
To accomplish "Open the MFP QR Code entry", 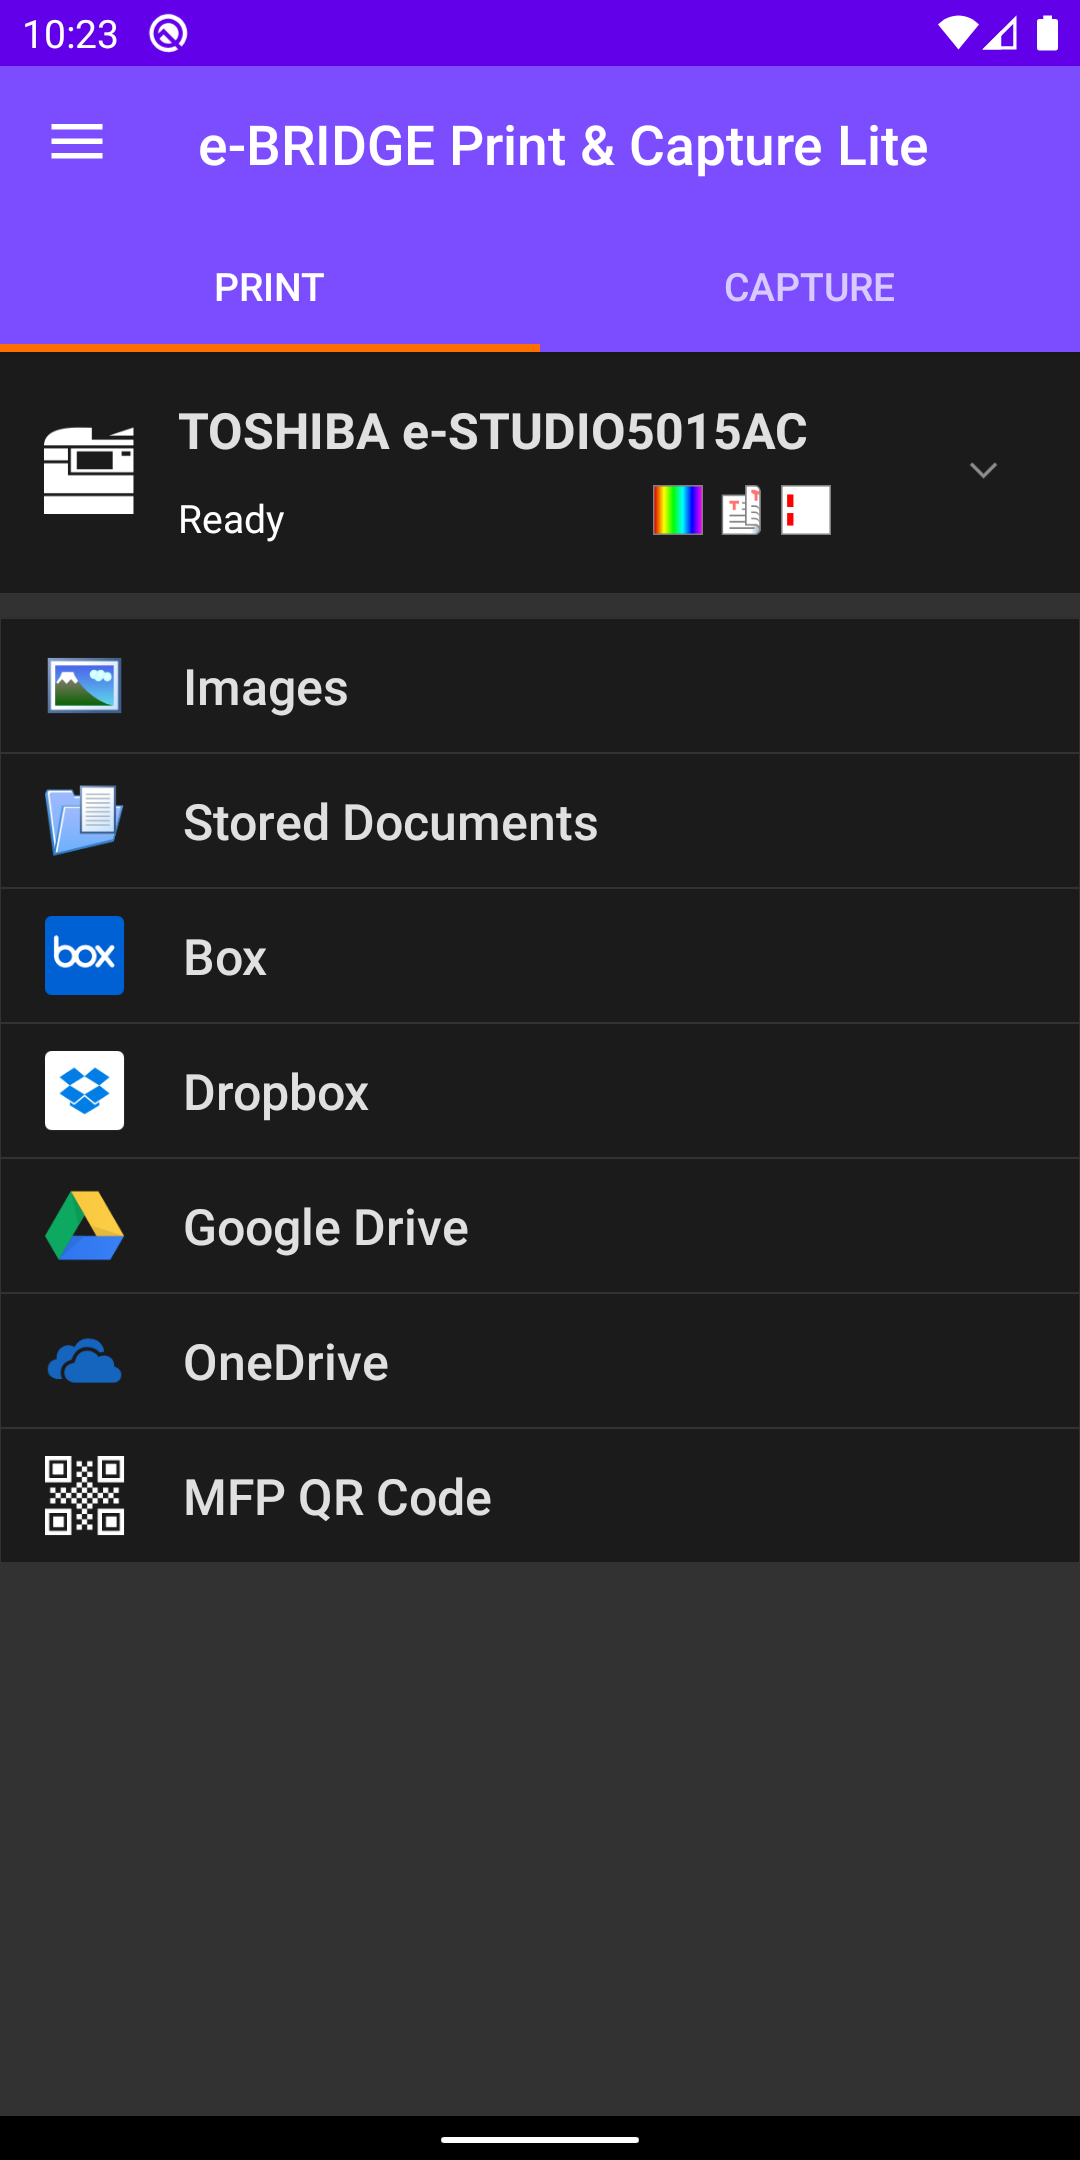I will (540, 1496).
